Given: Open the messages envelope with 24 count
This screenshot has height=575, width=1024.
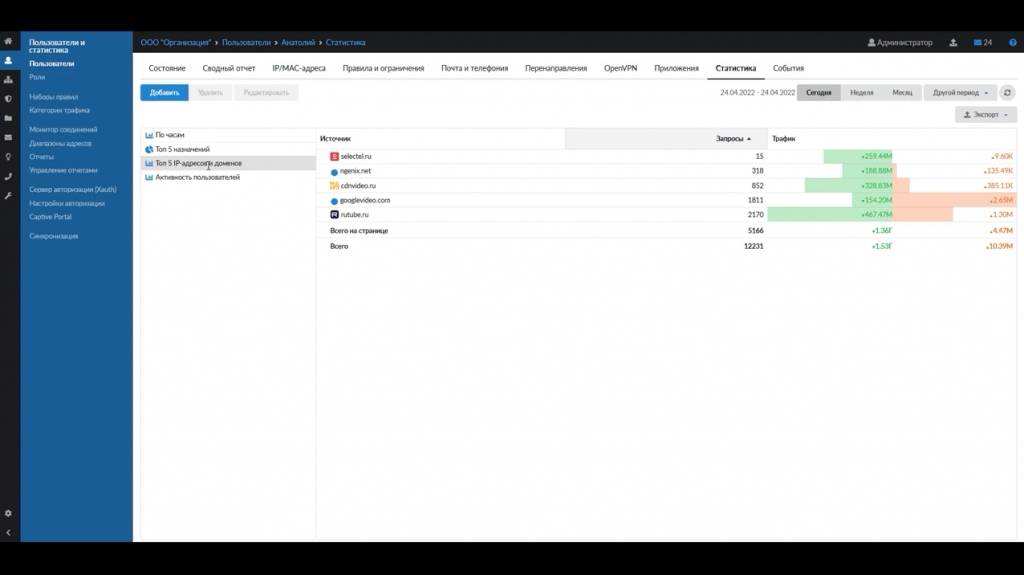Looking at the screenshot, I should 983,42.
